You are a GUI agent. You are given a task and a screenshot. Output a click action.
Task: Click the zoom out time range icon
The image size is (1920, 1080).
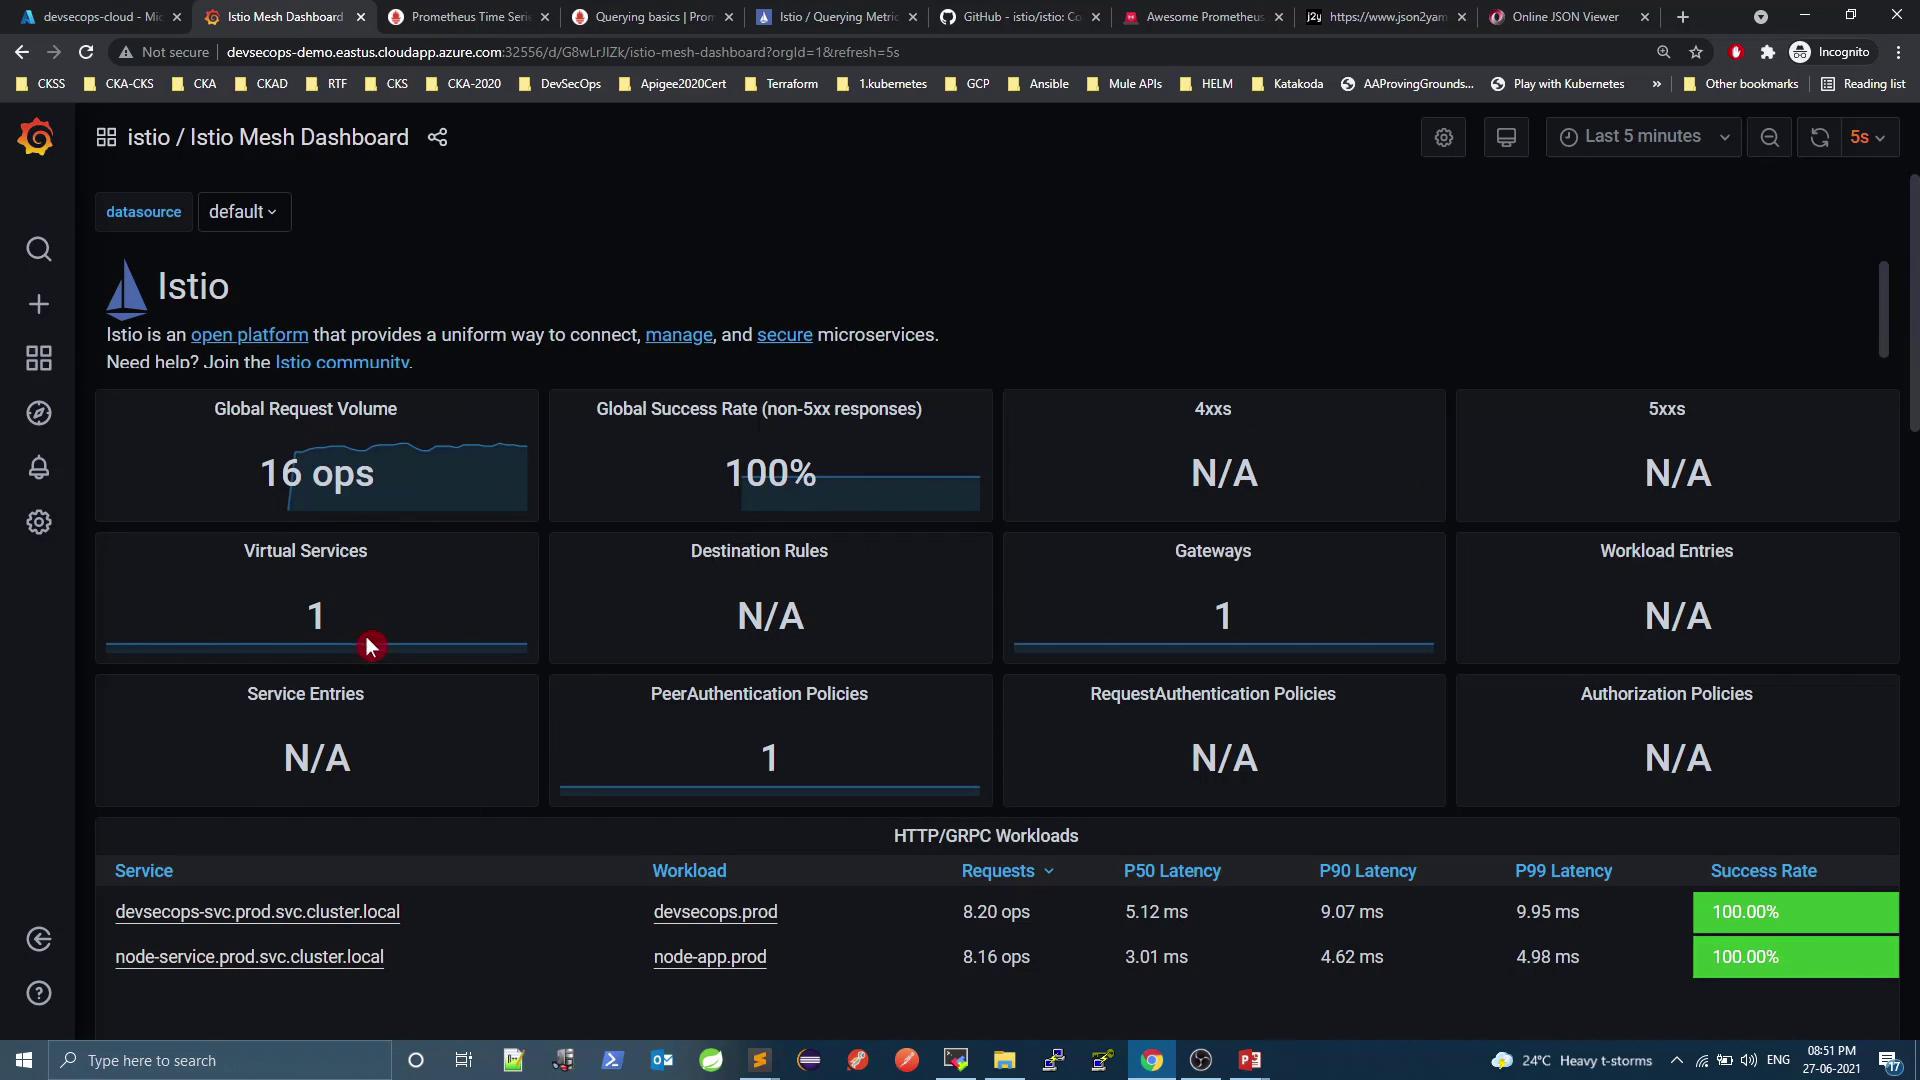[x=1769, y=137]
